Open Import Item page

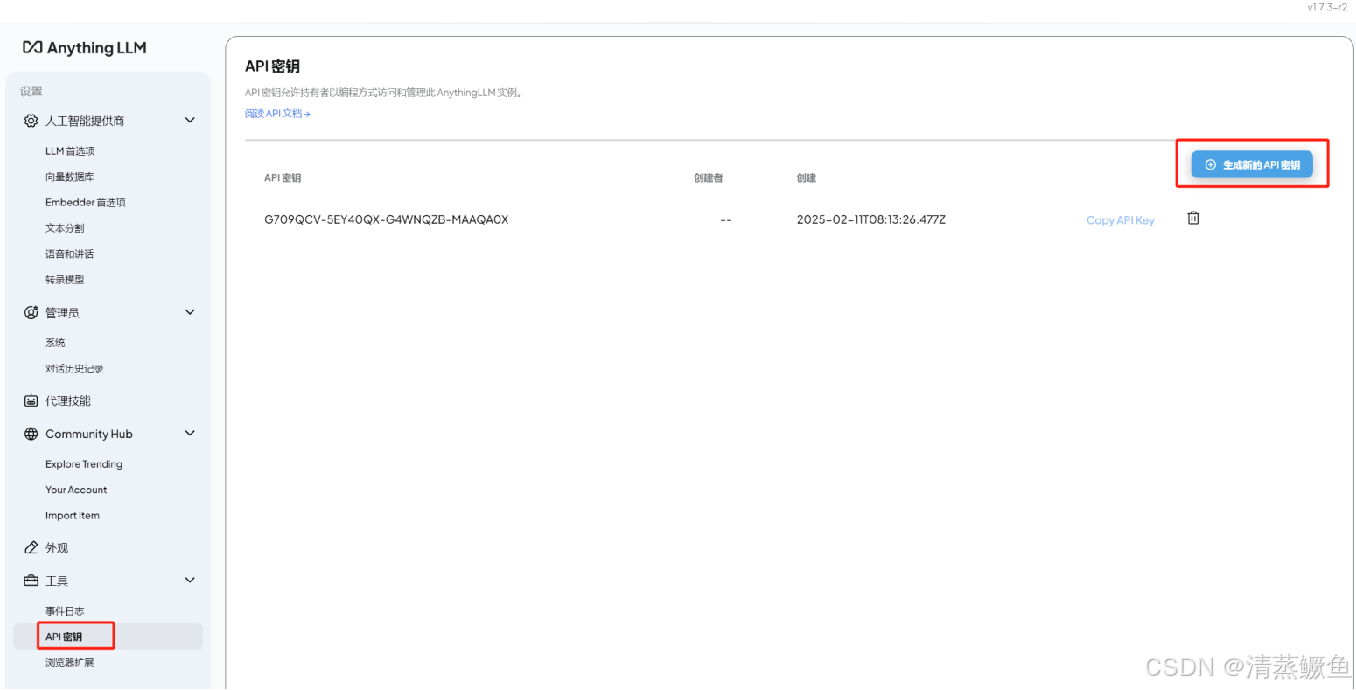(72, 516)
